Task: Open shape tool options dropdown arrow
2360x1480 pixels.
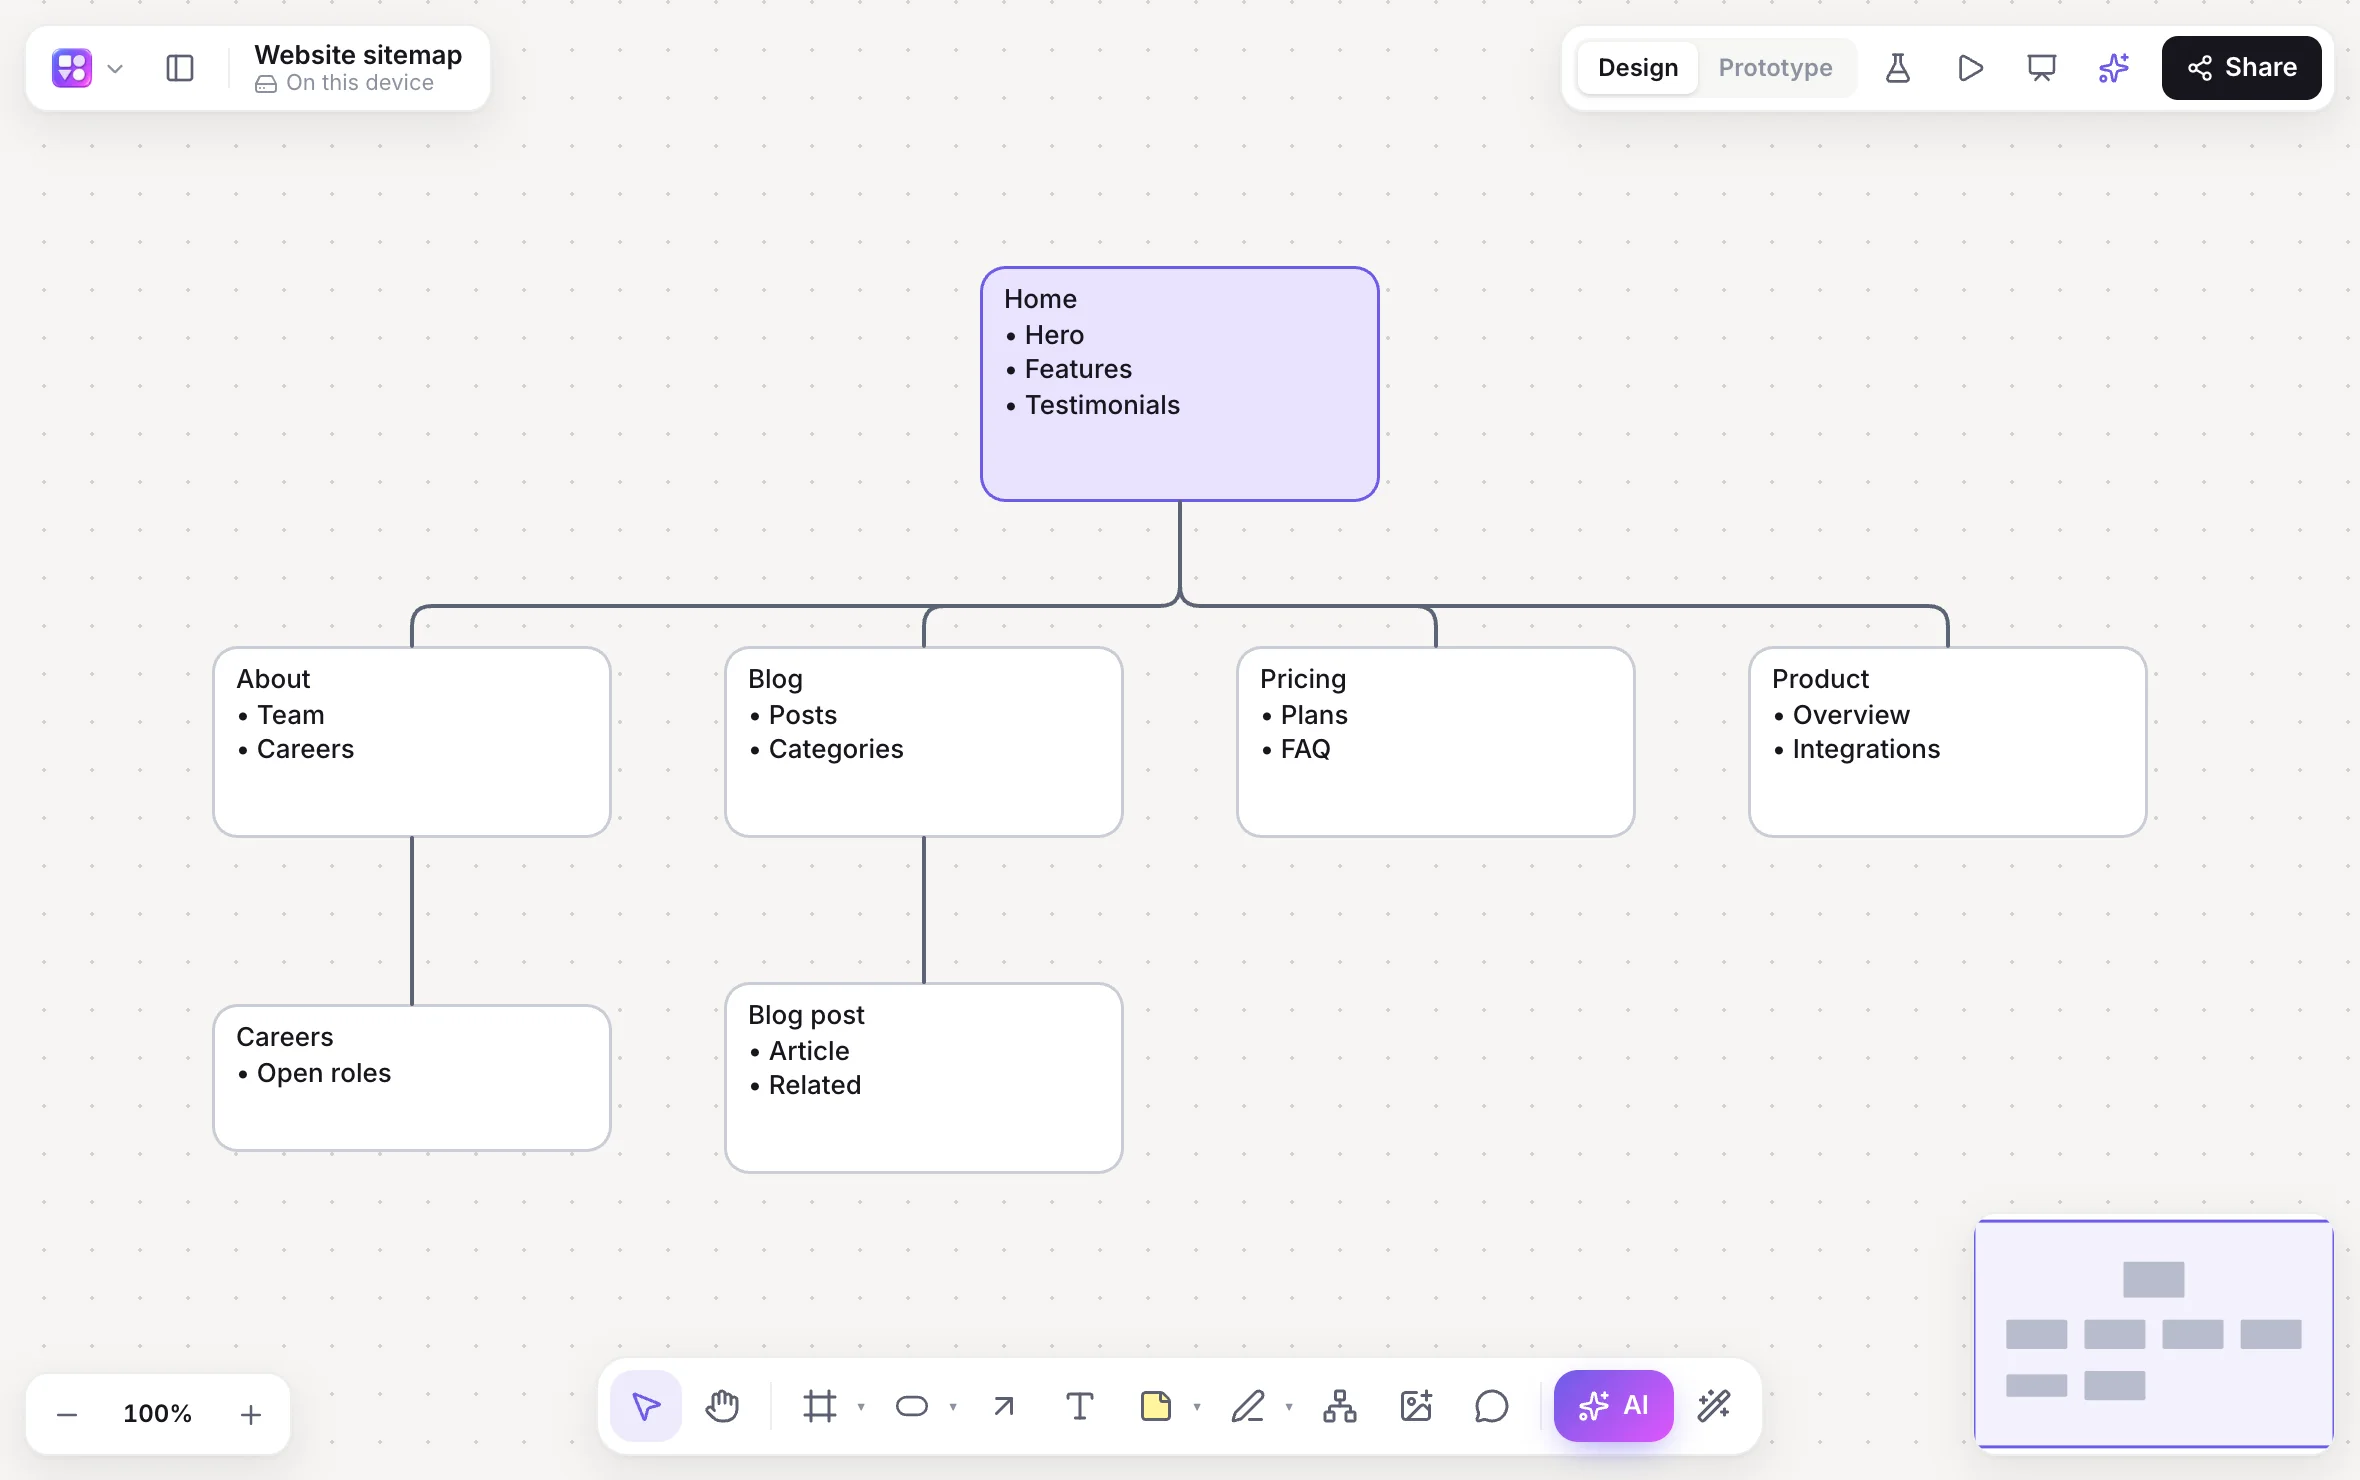Action: click(x=953, y=1407)
